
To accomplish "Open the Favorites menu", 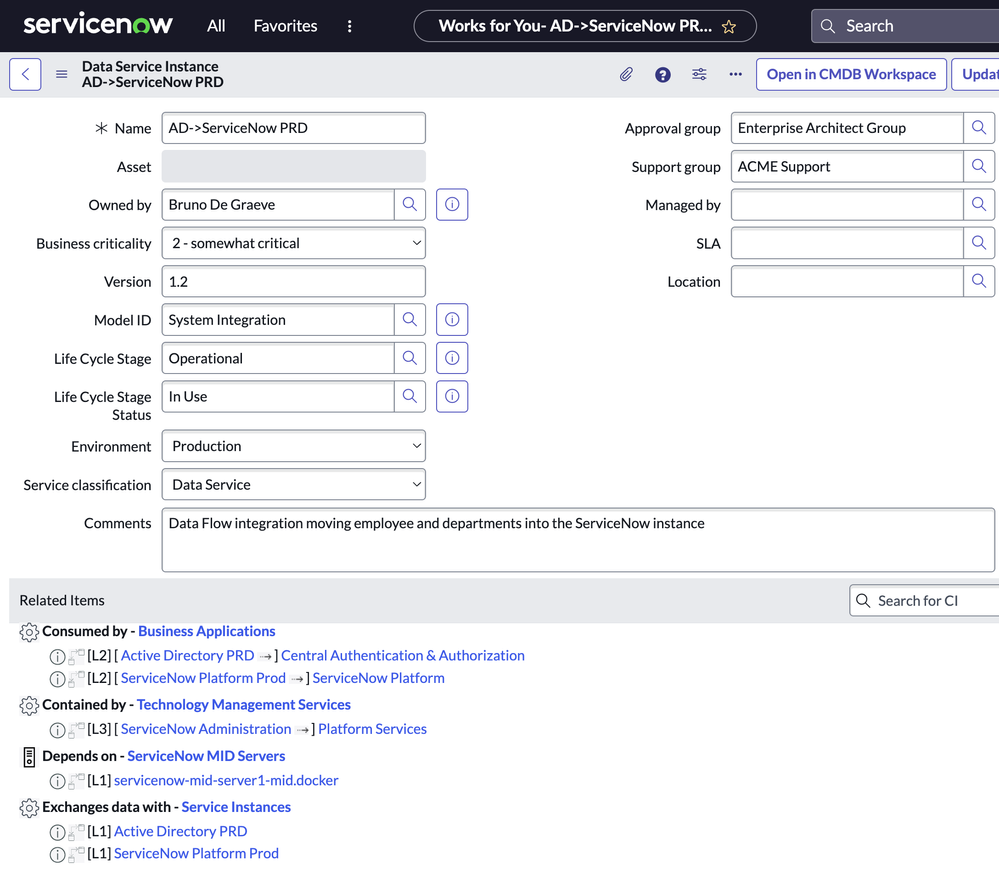I will coord(285,26).
